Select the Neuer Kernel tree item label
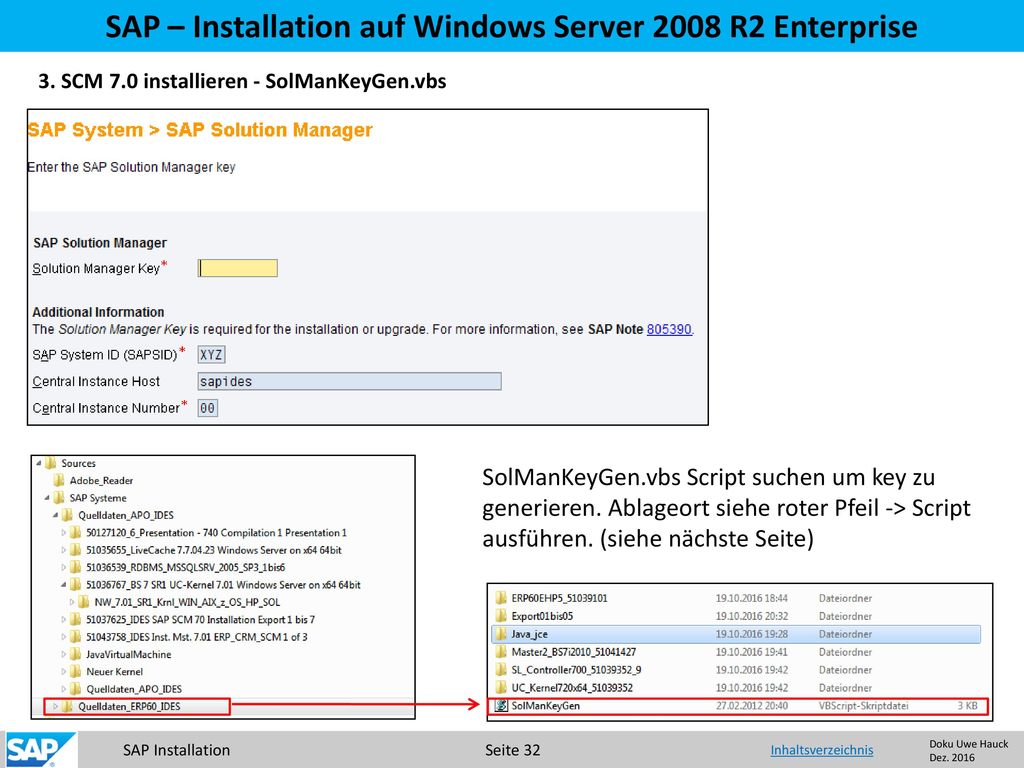Screen dimensions: 1024x768 click(x=114, y=671)
